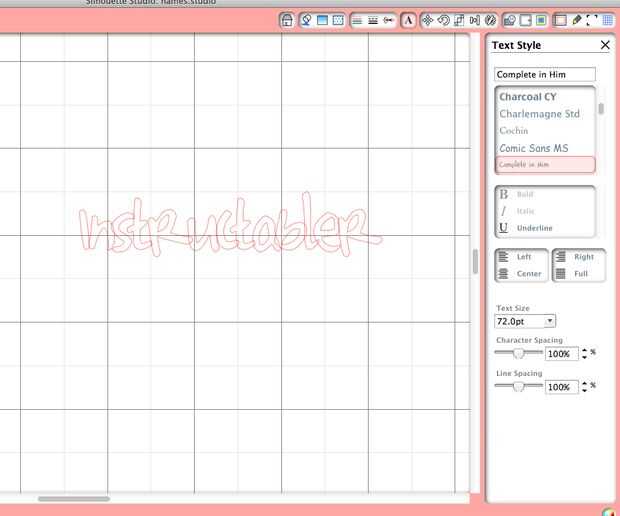620x516 pixels.
Task: Open the Page settings window icon
Action: tap(560, 20)
